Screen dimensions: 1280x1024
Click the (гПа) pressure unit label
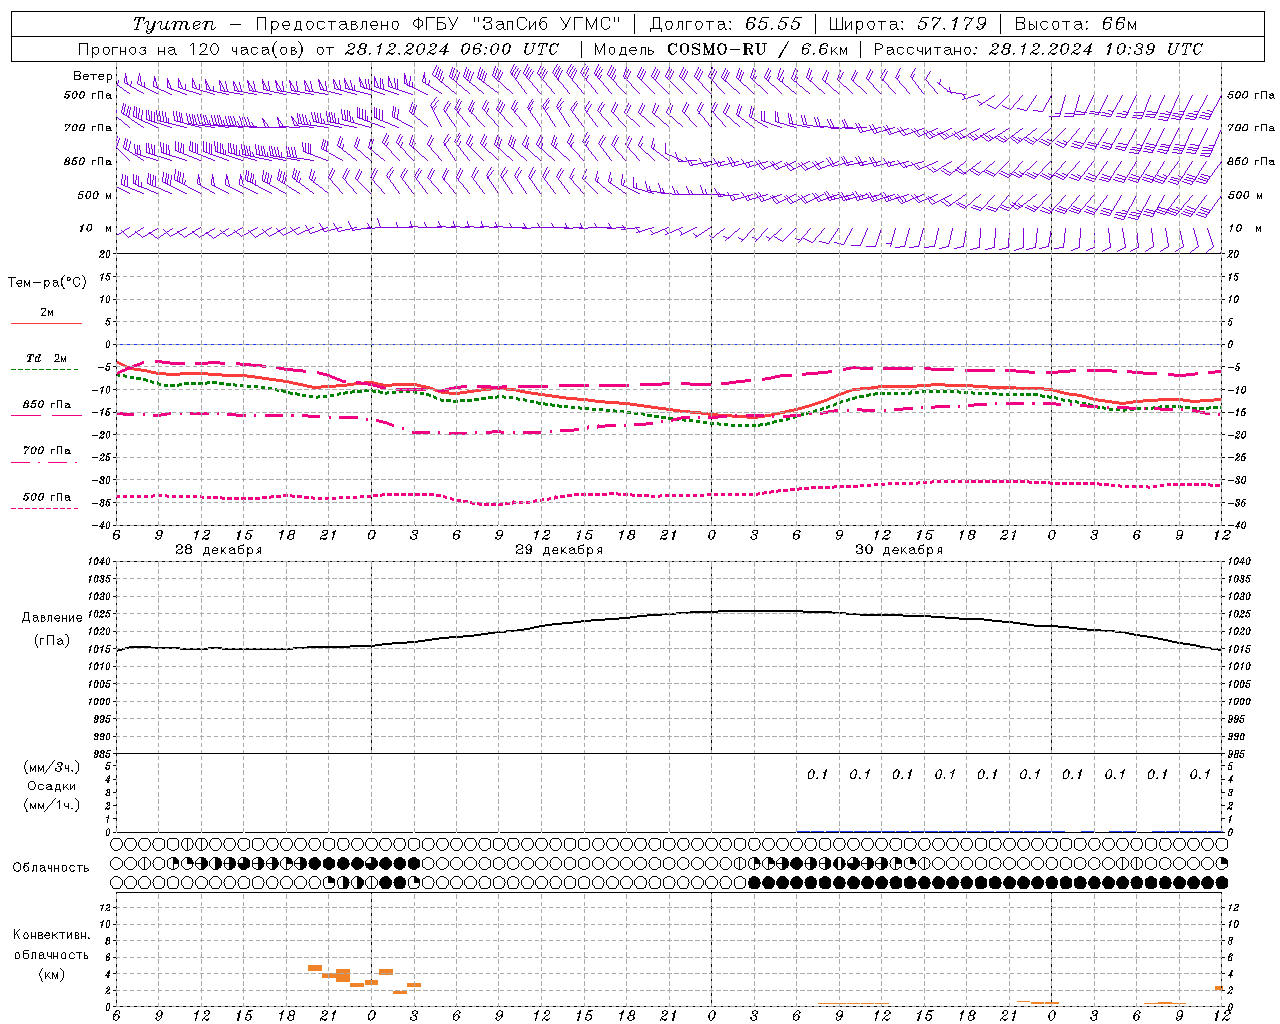52,640
